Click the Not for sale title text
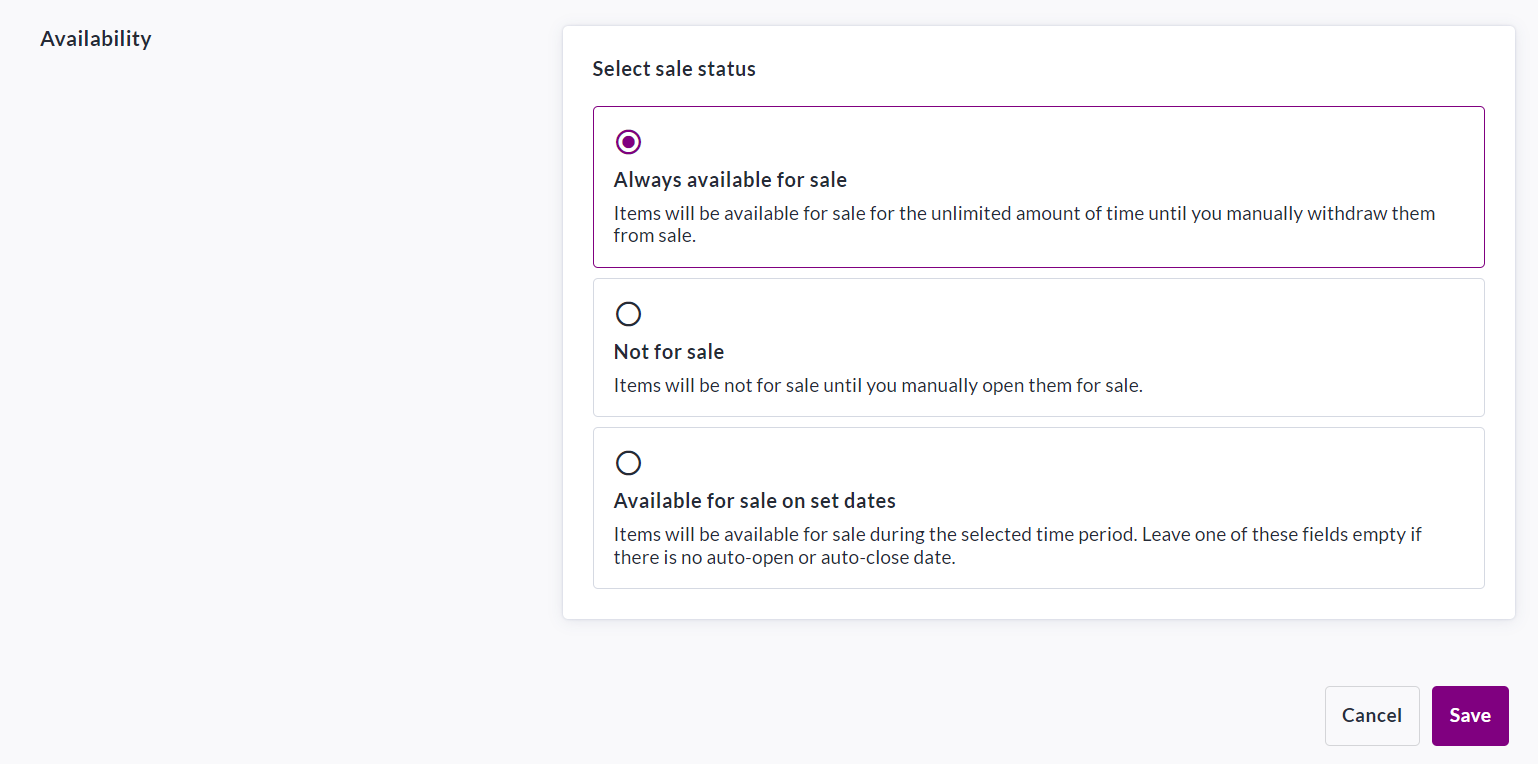 pyautogui.click(x=668, y=352)
